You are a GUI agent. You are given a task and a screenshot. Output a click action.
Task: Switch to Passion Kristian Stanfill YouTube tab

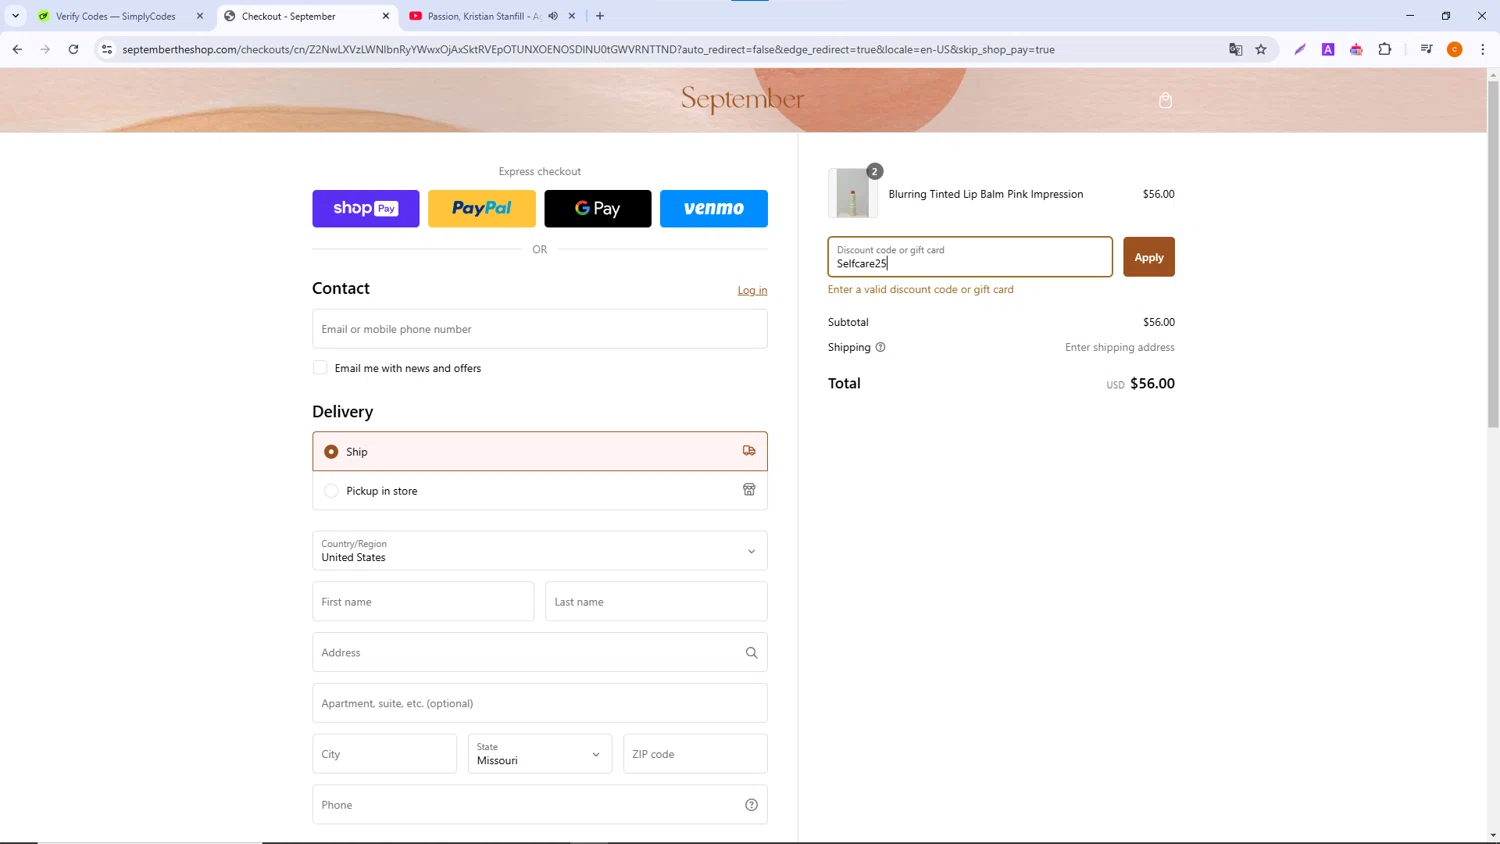pyautogui.click(x=484, y=16)
